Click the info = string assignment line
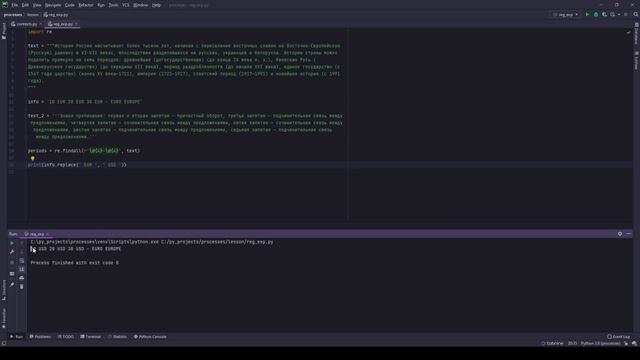 84,102
